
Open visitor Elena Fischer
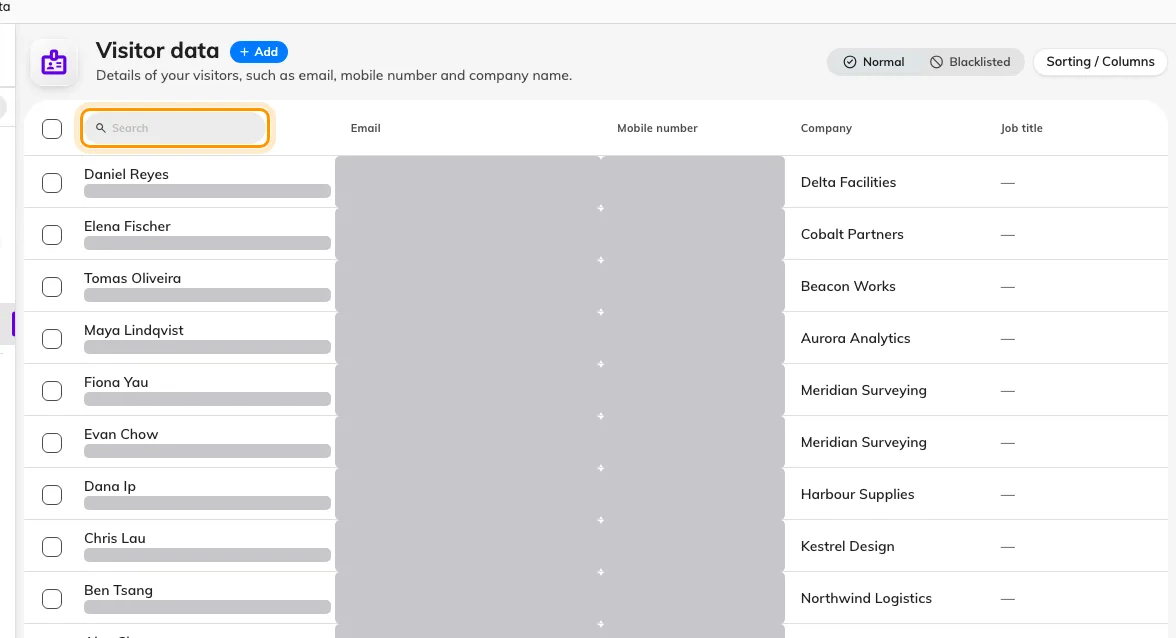(x=127, y=226)
